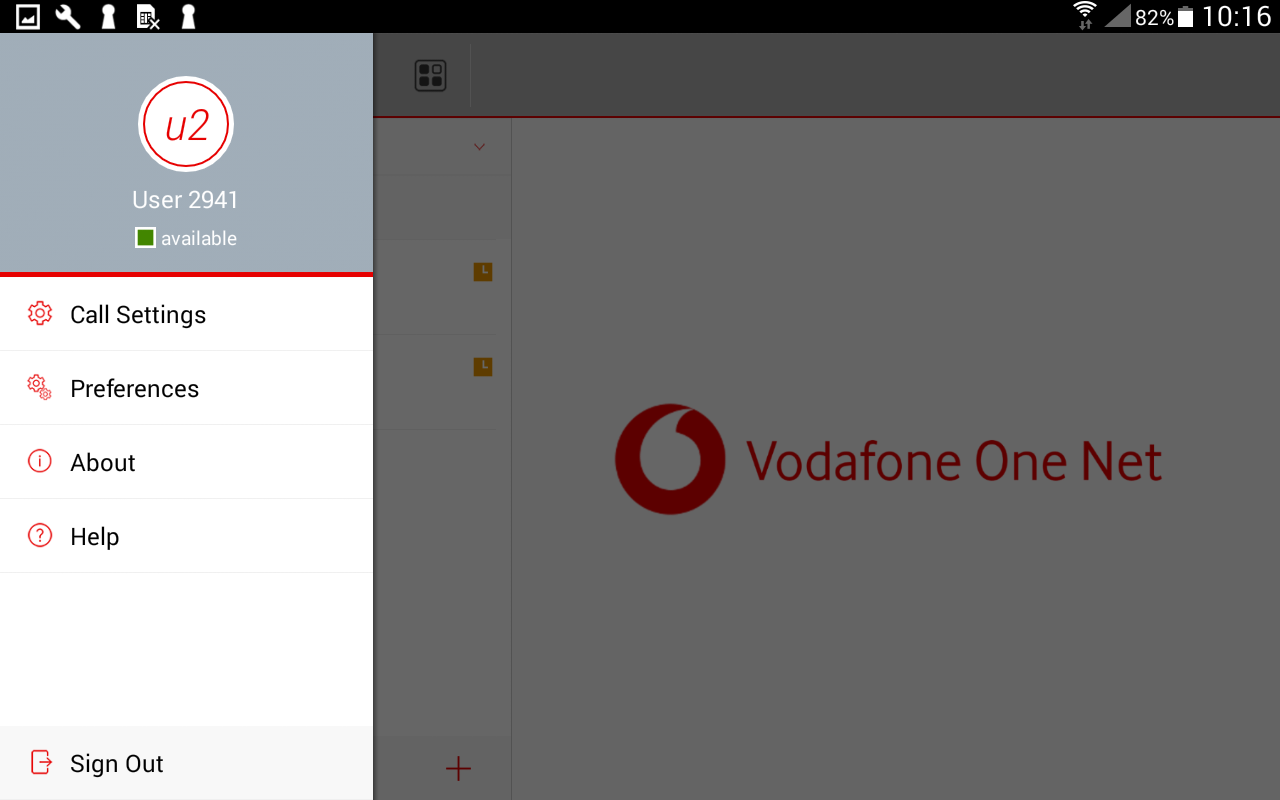Tap the Sign Out button

click(x=186, y=763)
